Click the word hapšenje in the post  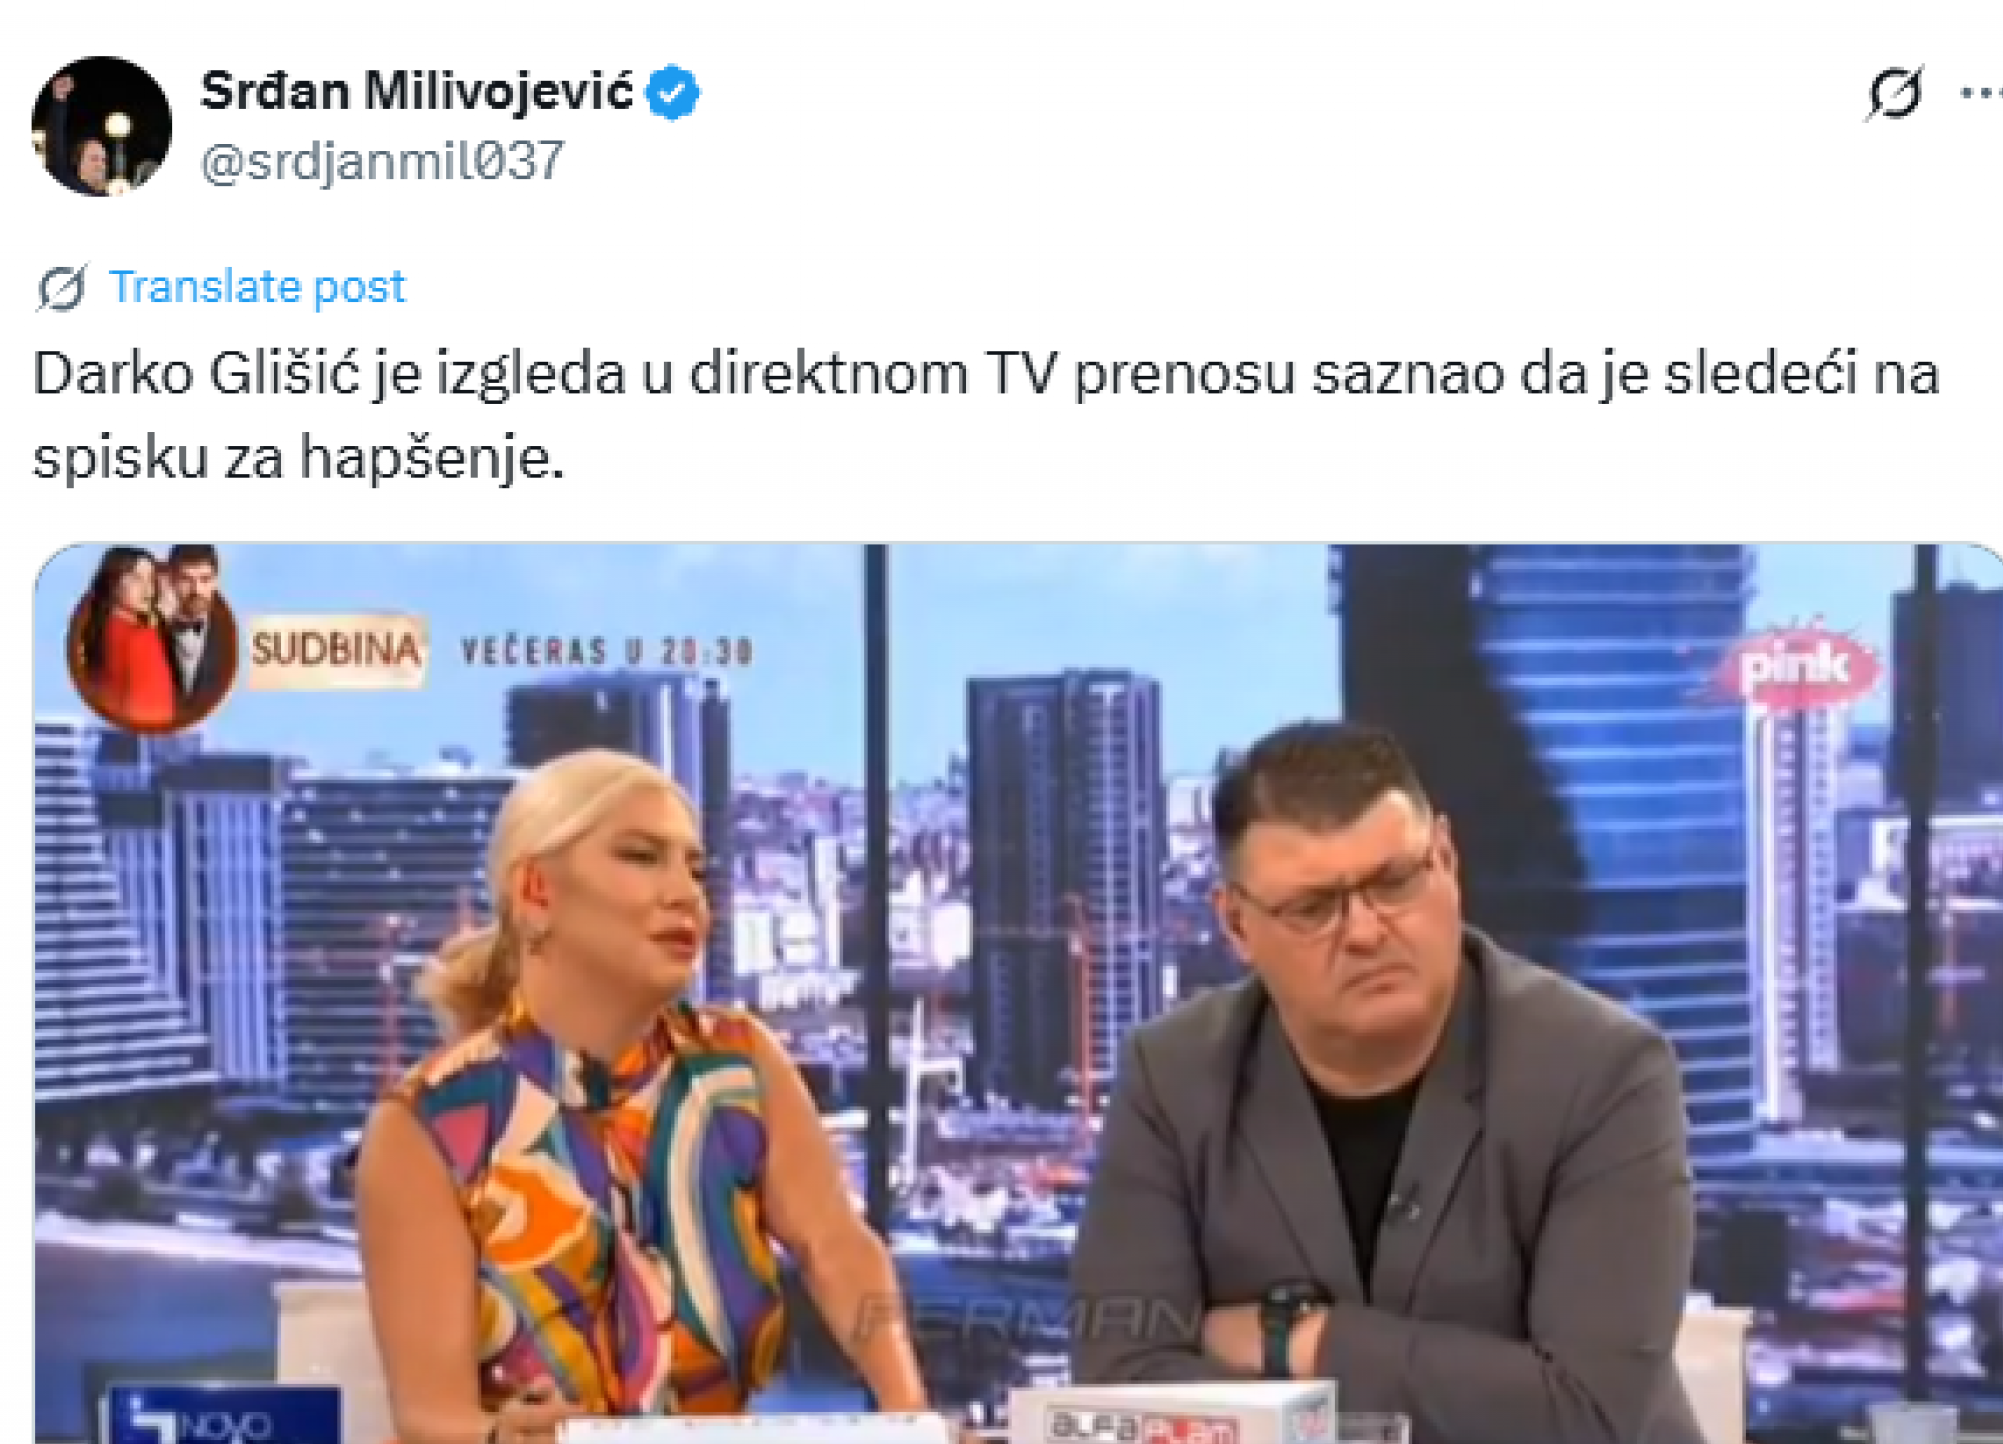click(432, 458)
